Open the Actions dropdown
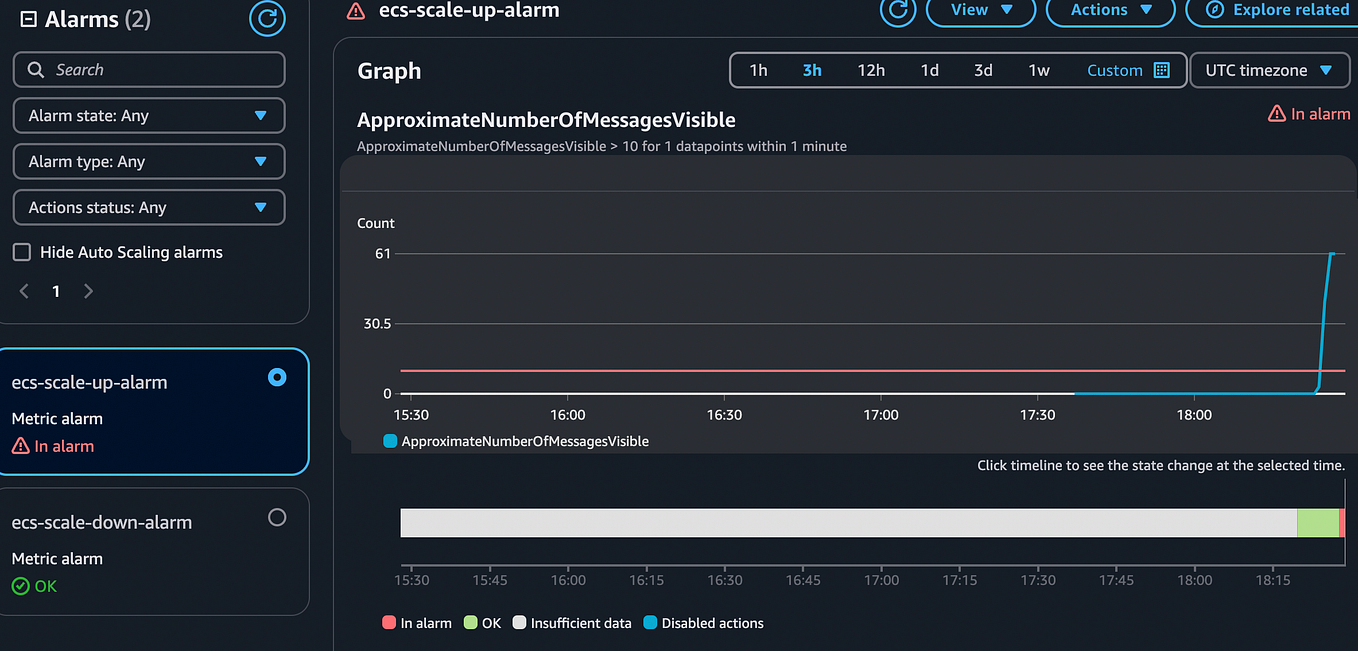This screenshot has width=1358, height=651. pos(1110,9)
